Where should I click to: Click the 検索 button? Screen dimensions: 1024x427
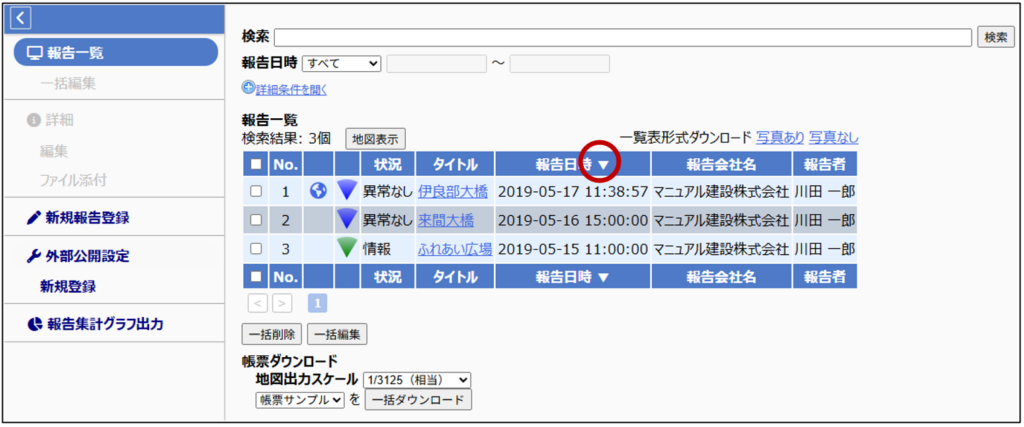coord(995,37)
